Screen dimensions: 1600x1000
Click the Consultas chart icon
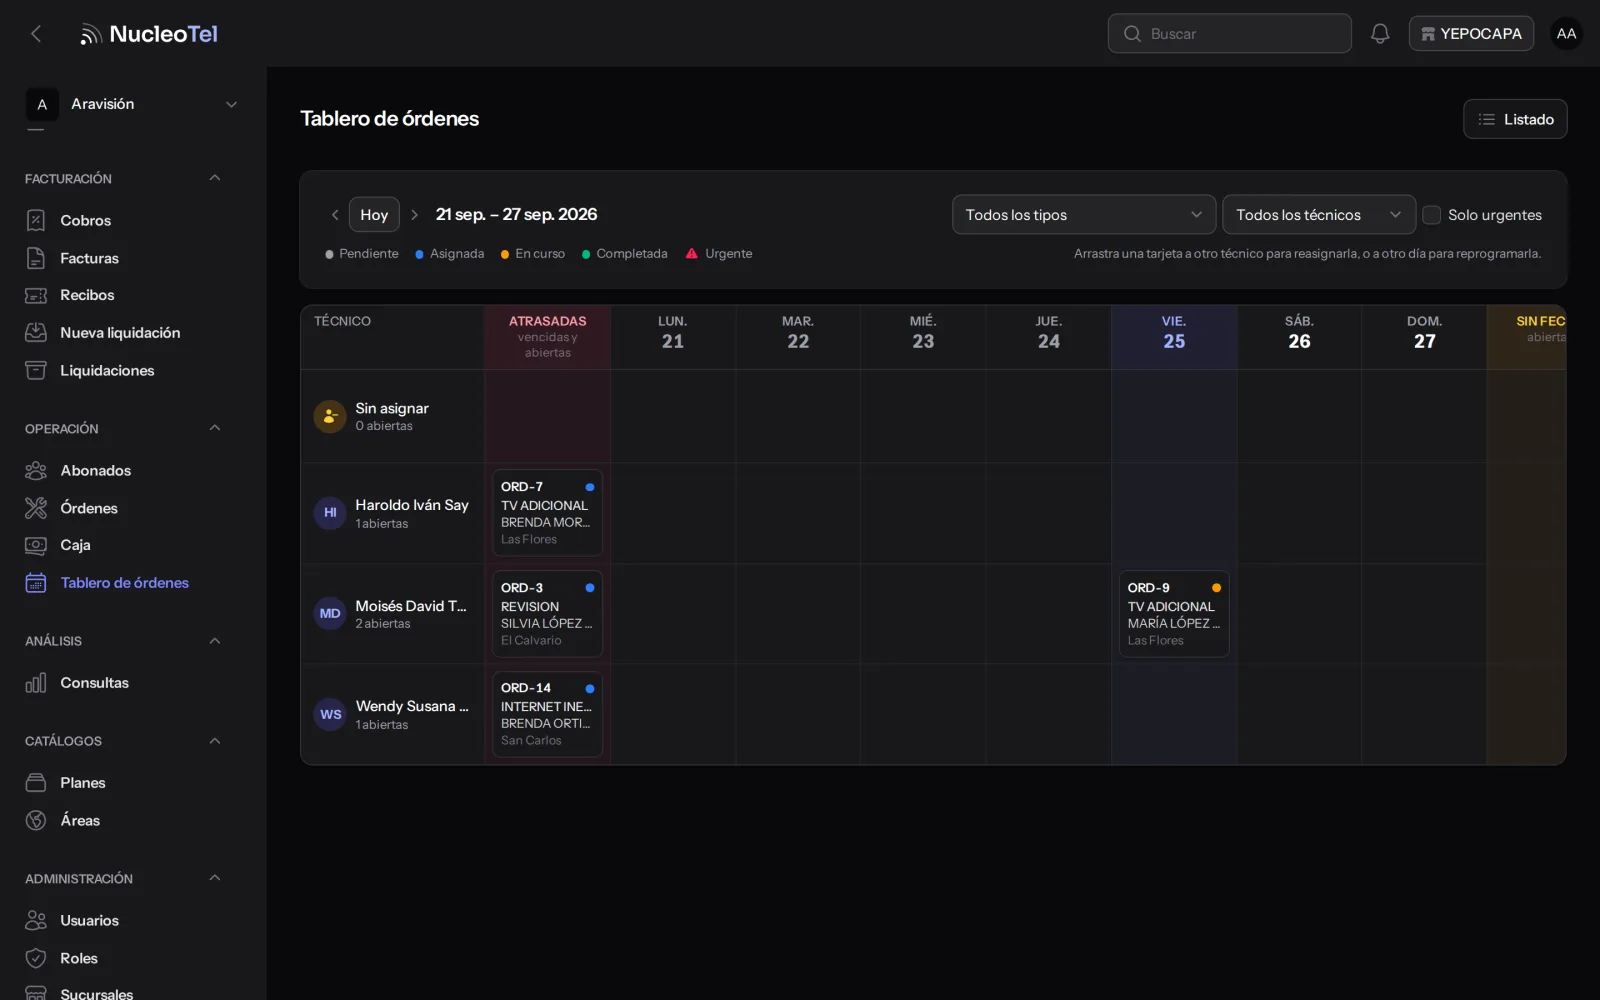point(36,683)
